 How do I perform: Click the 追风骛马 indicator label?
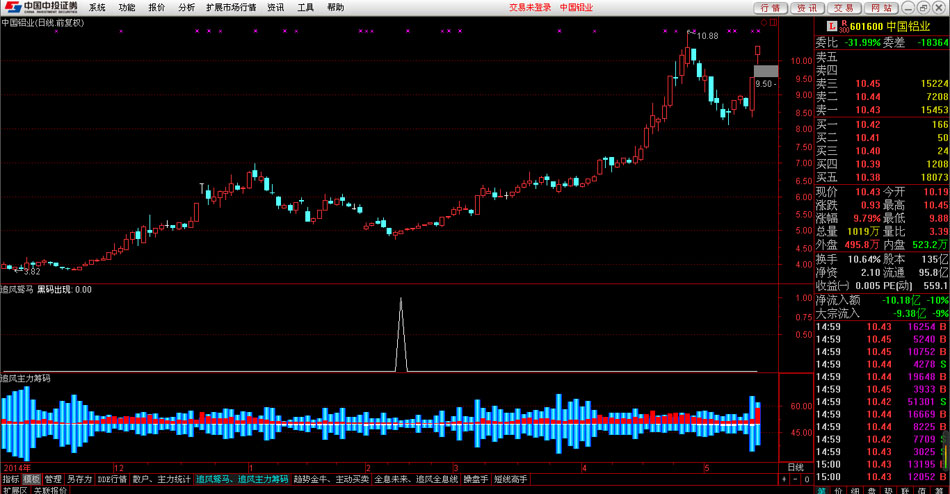17,290
